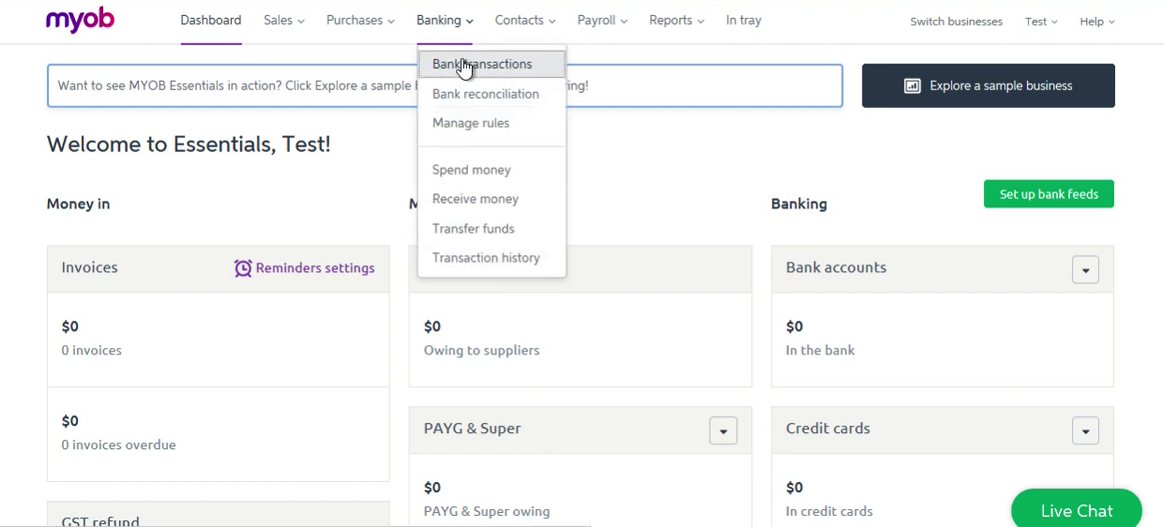Click the alarm clock icon beside Reminders settings

243,268
